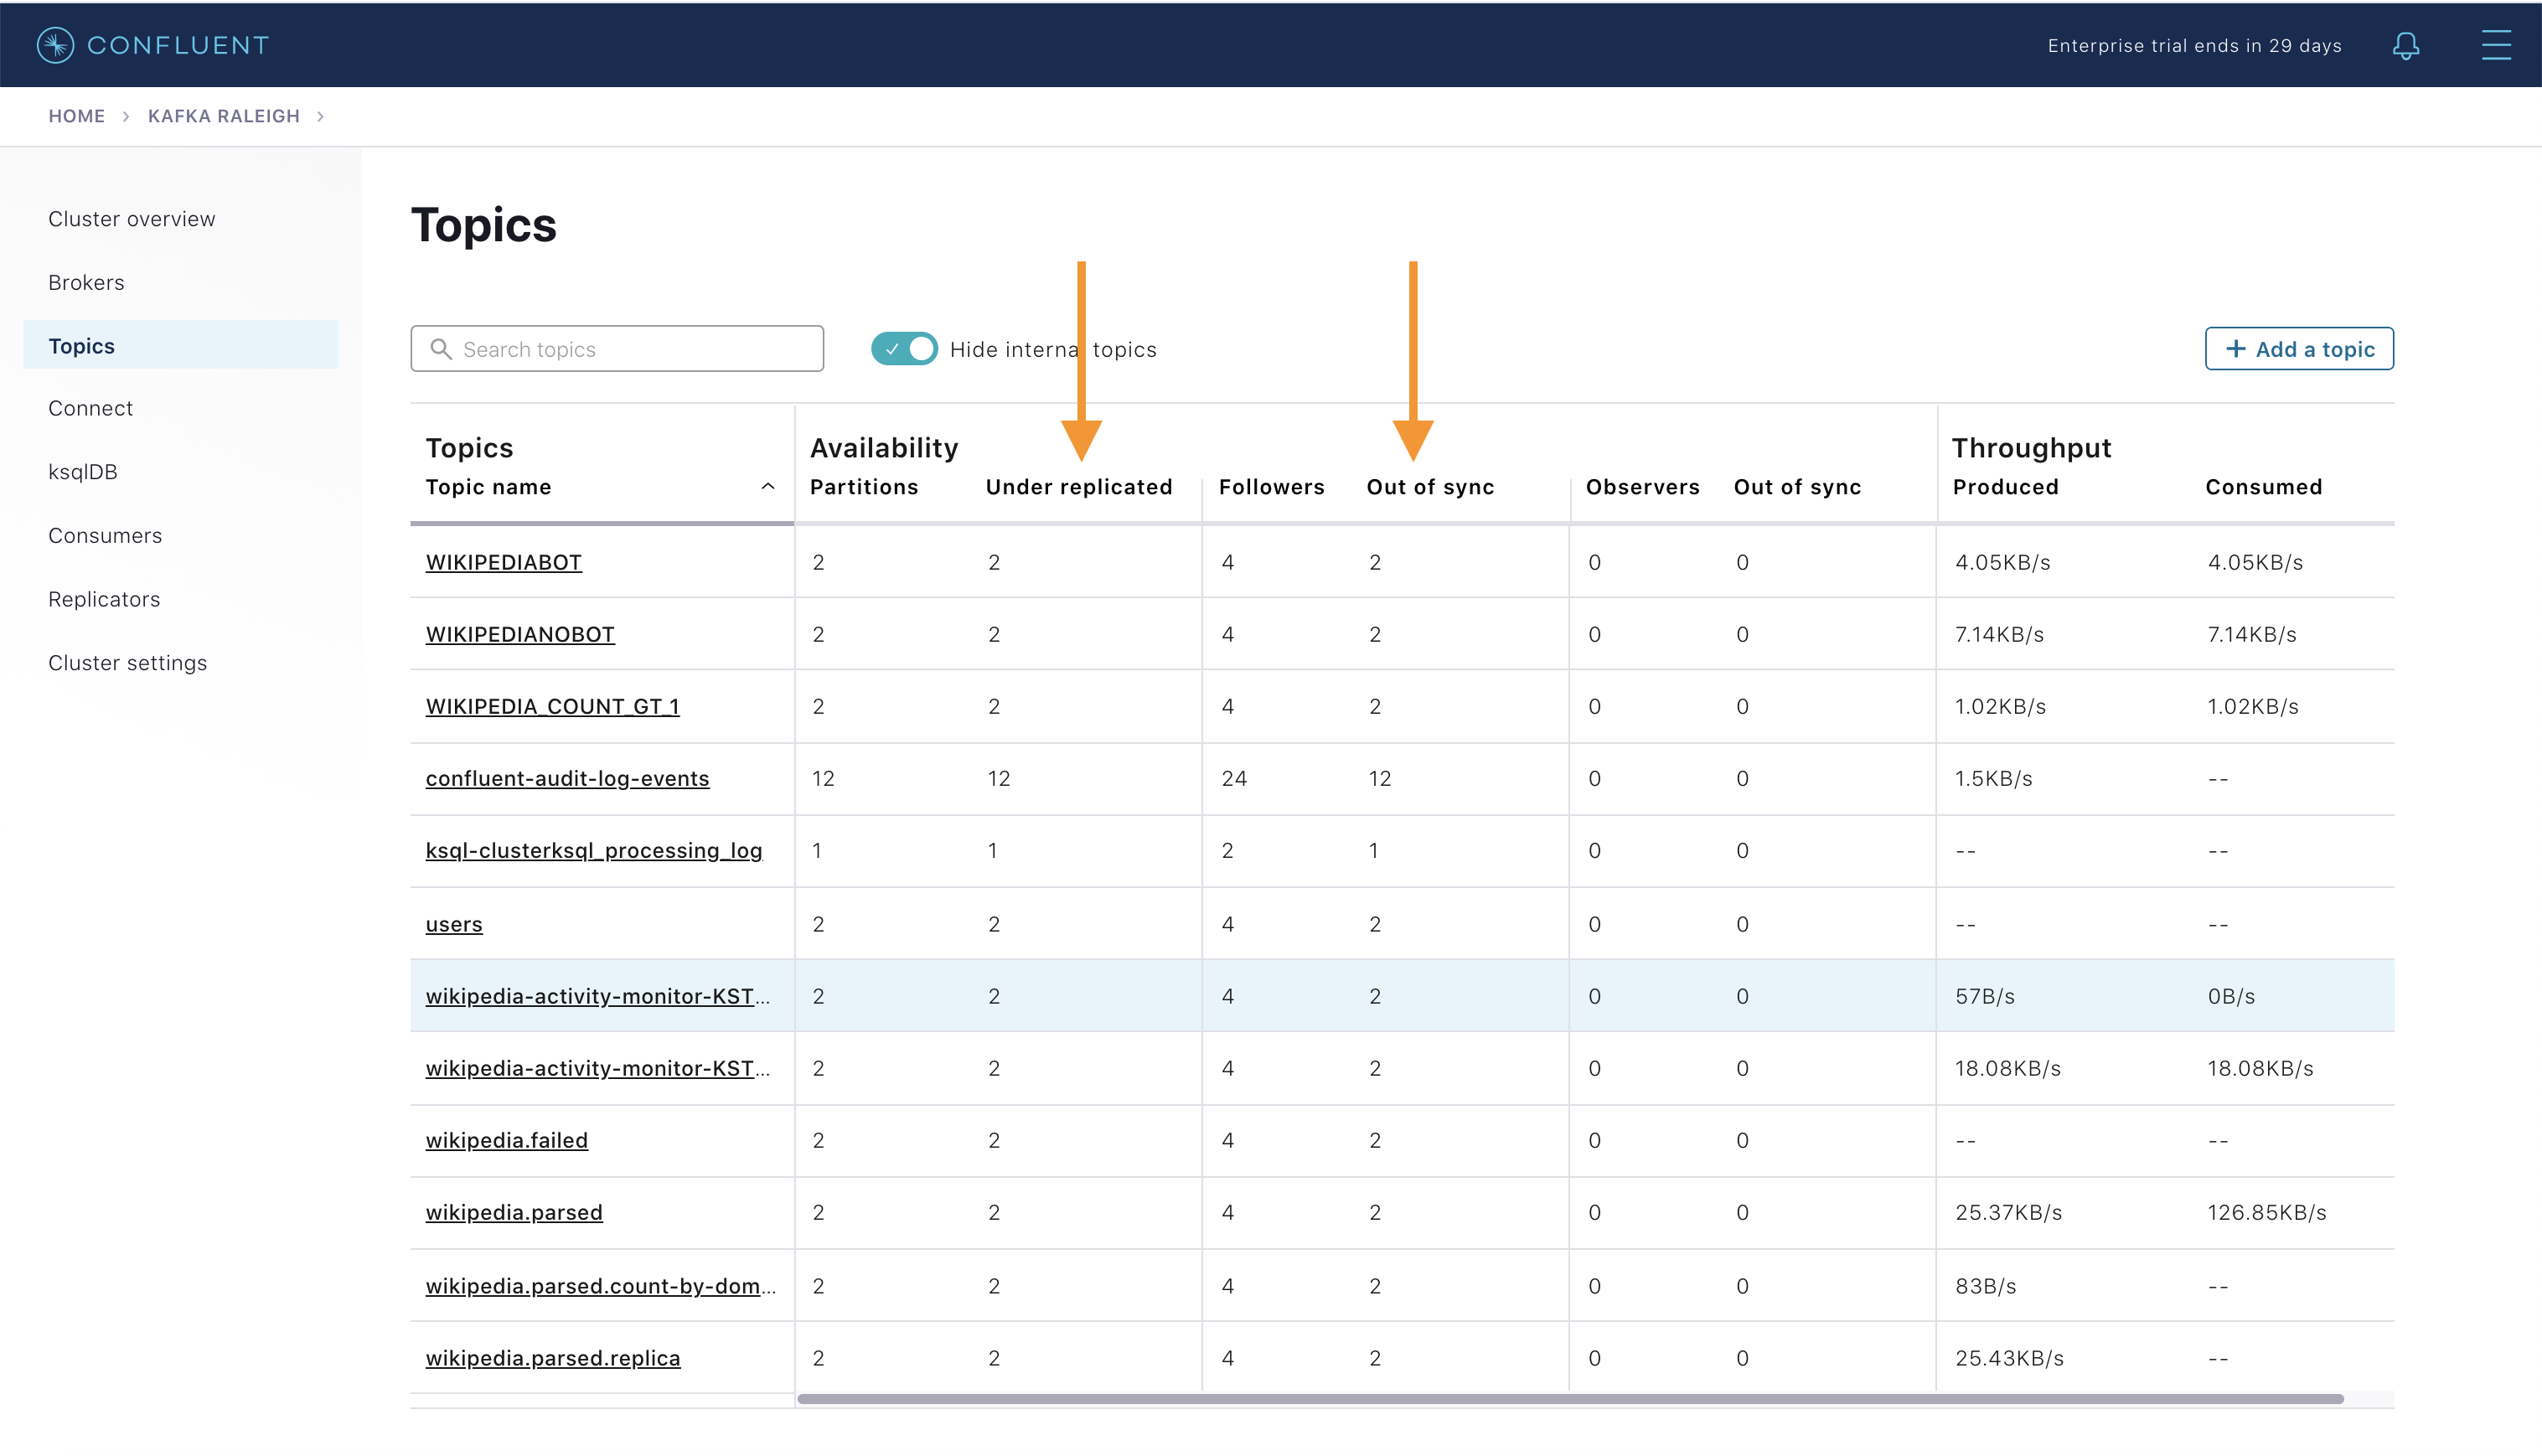
Task: Click KAFKA RALEIGH breadcrumb
Action: coord(224,116)
